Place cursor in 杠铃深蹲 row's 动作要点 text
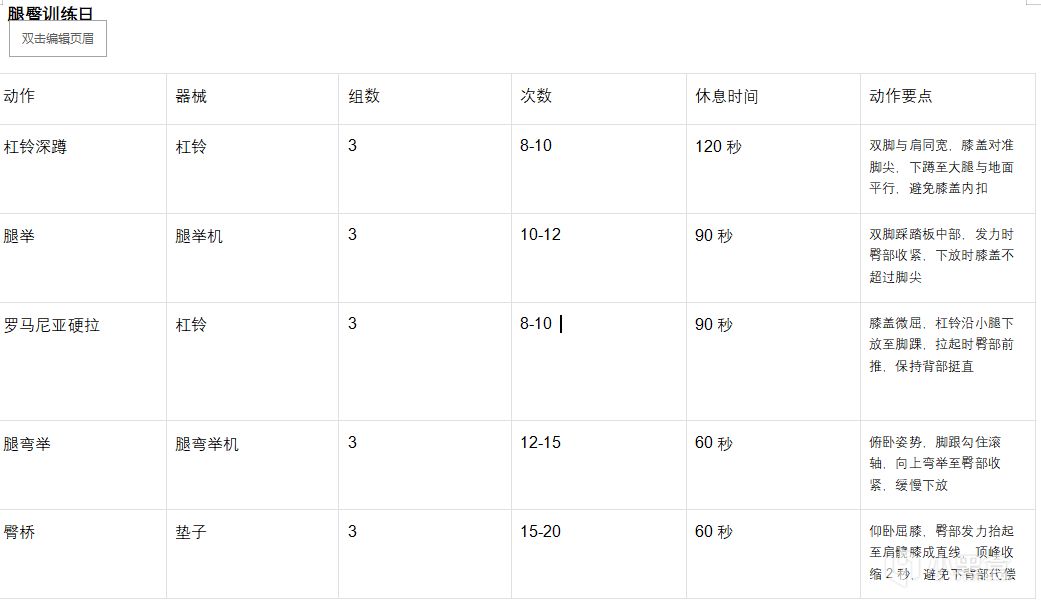 point(941,167)
